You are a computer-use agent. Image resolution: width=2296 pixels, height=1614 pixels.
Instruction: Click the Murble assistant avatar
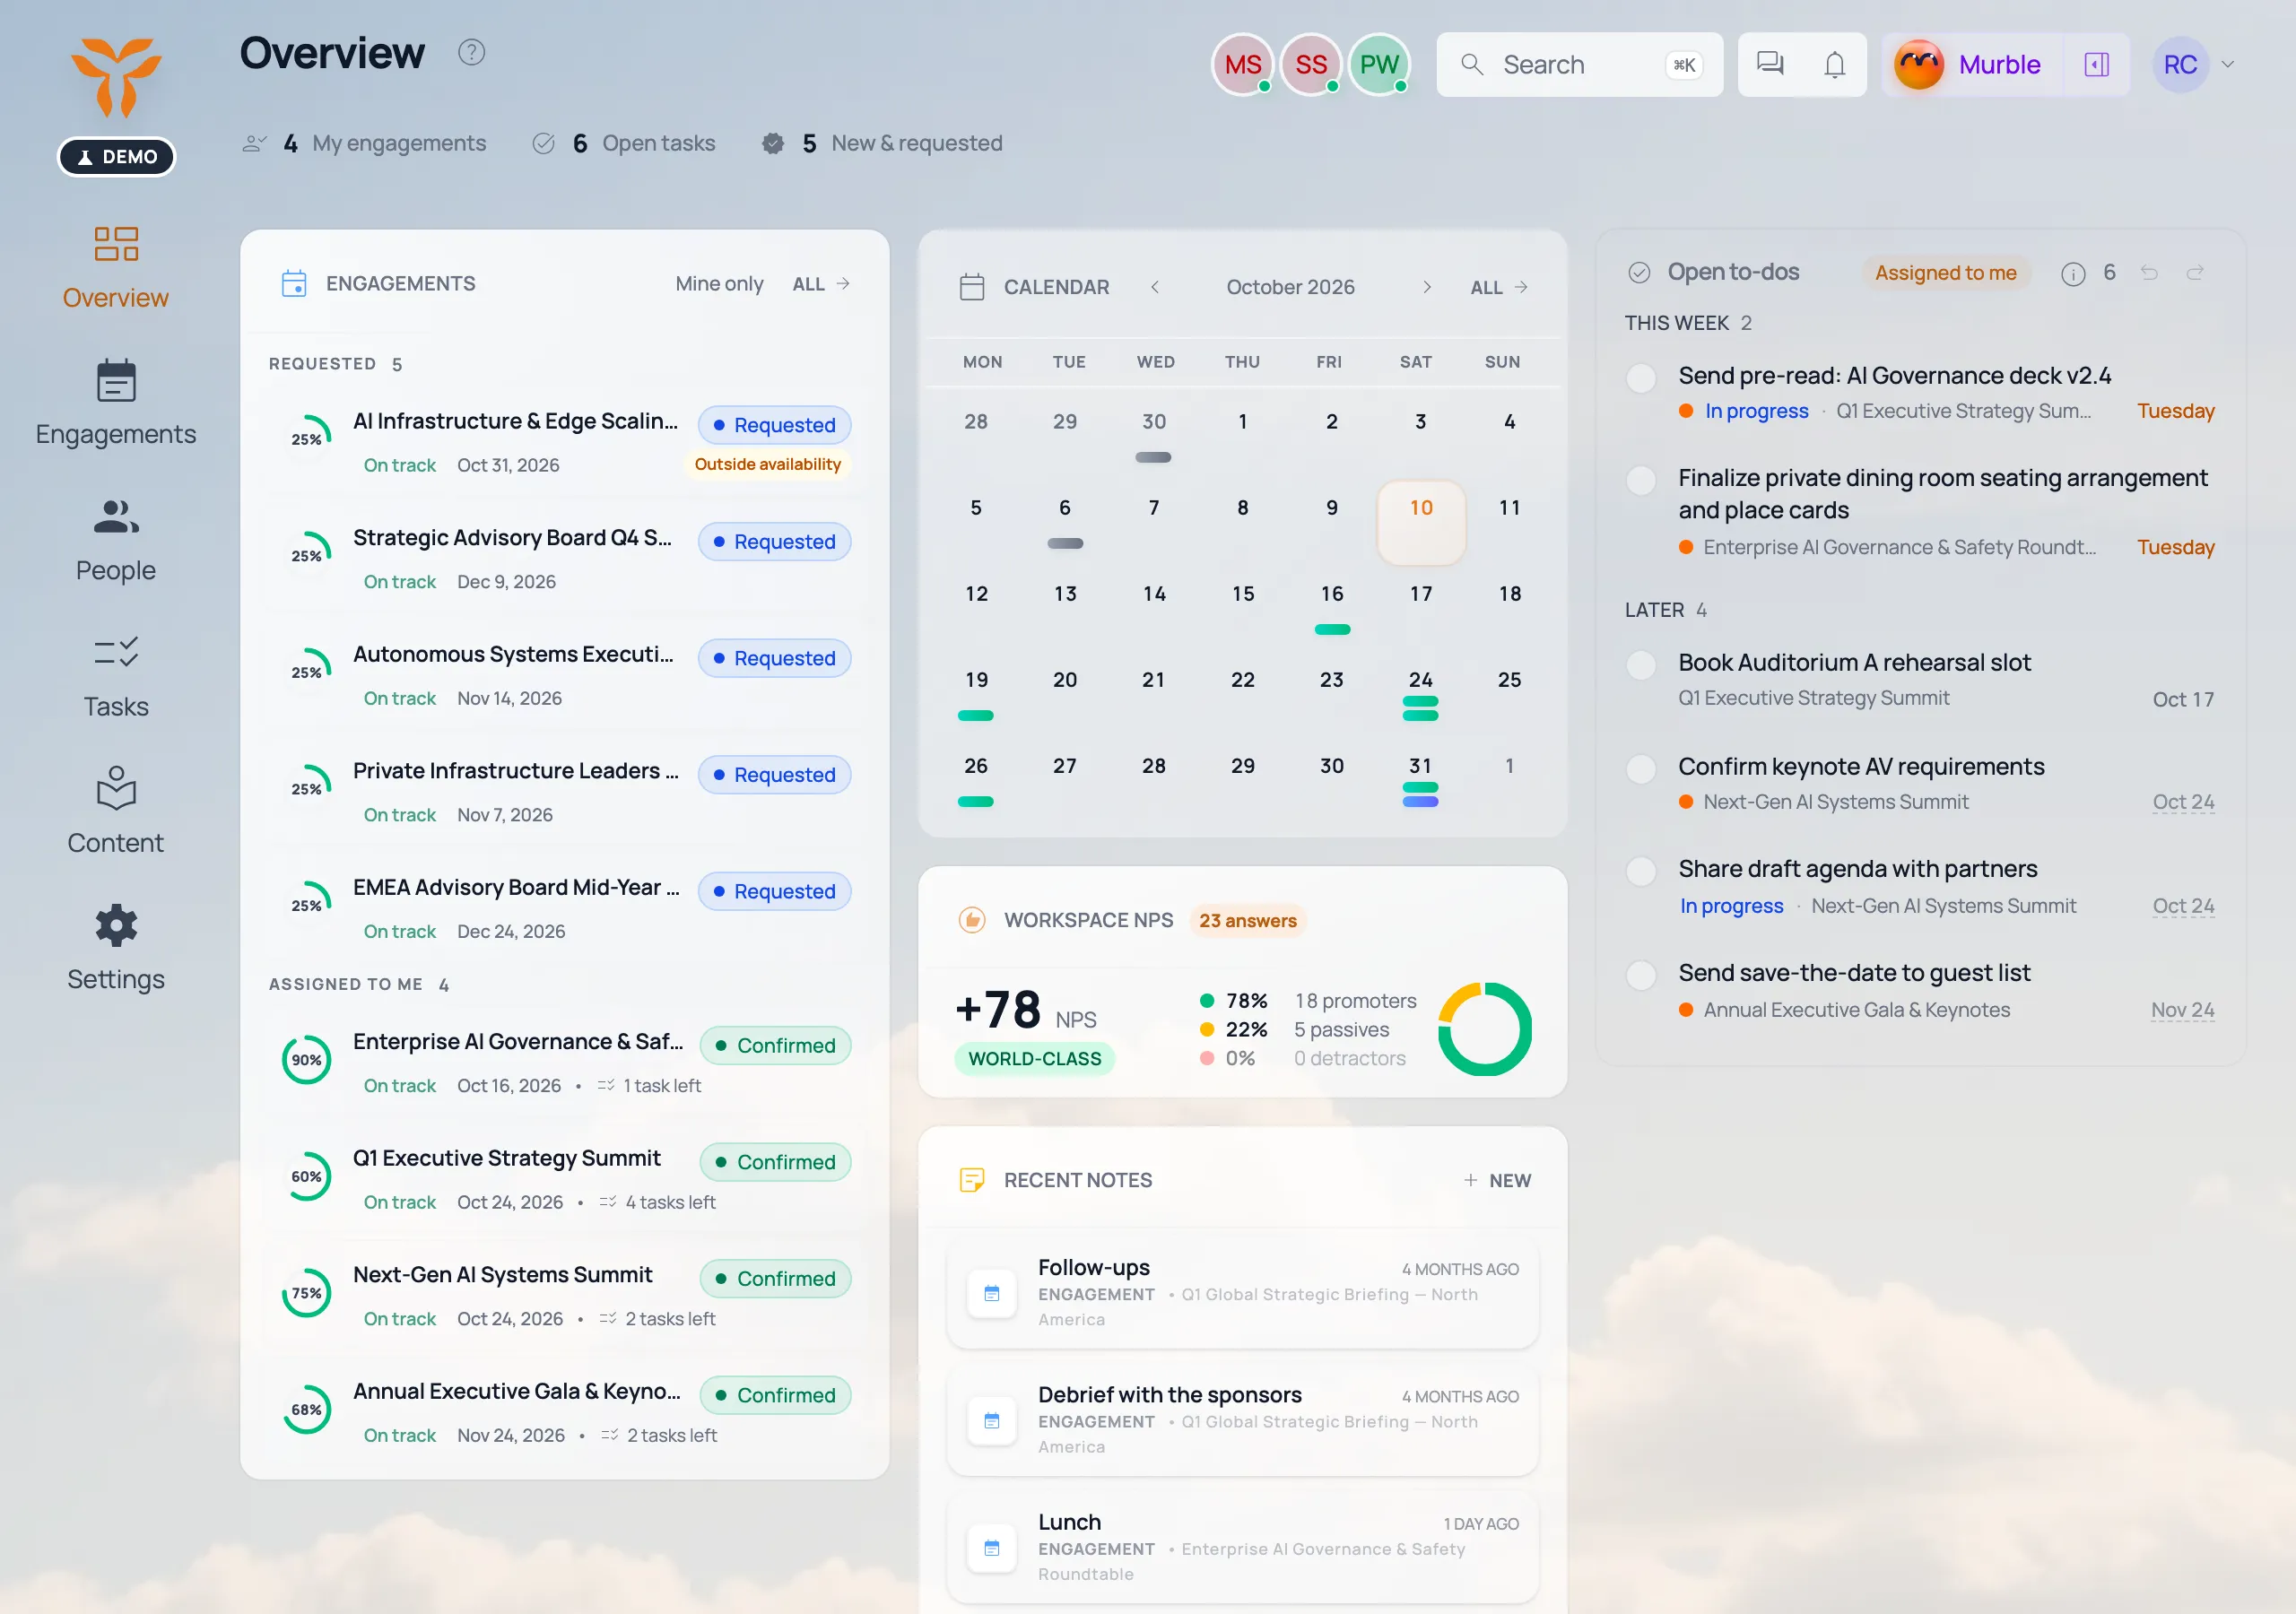click(x=1918, y=64)
